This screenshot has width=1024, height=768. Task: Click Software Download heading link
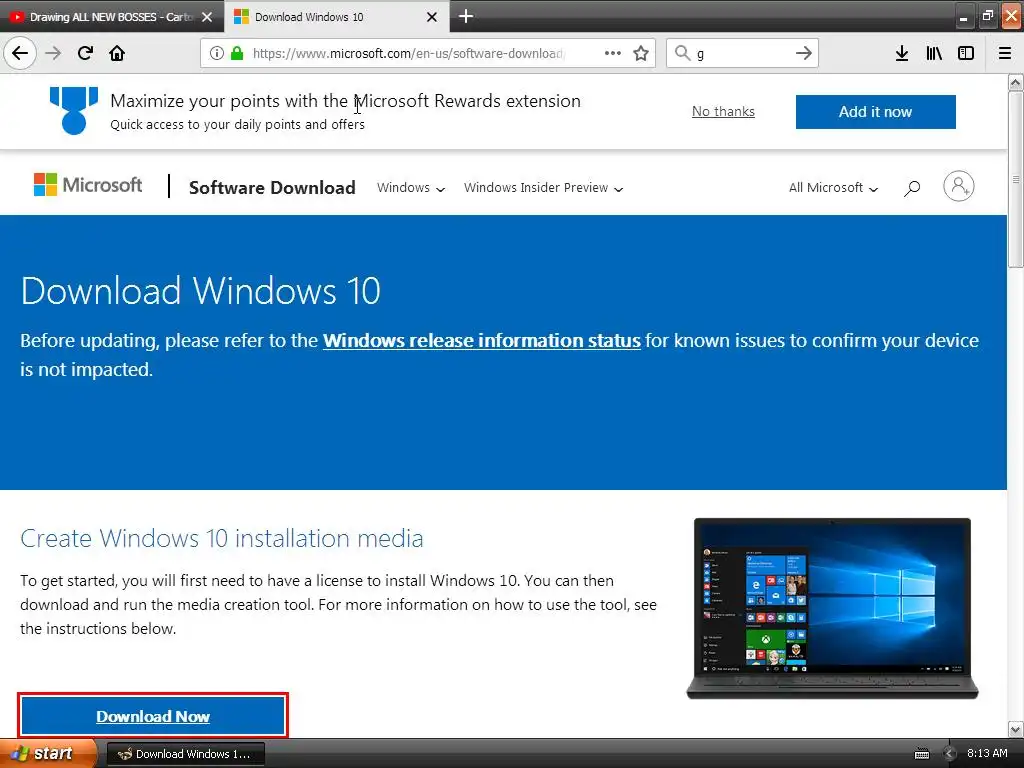272,188
